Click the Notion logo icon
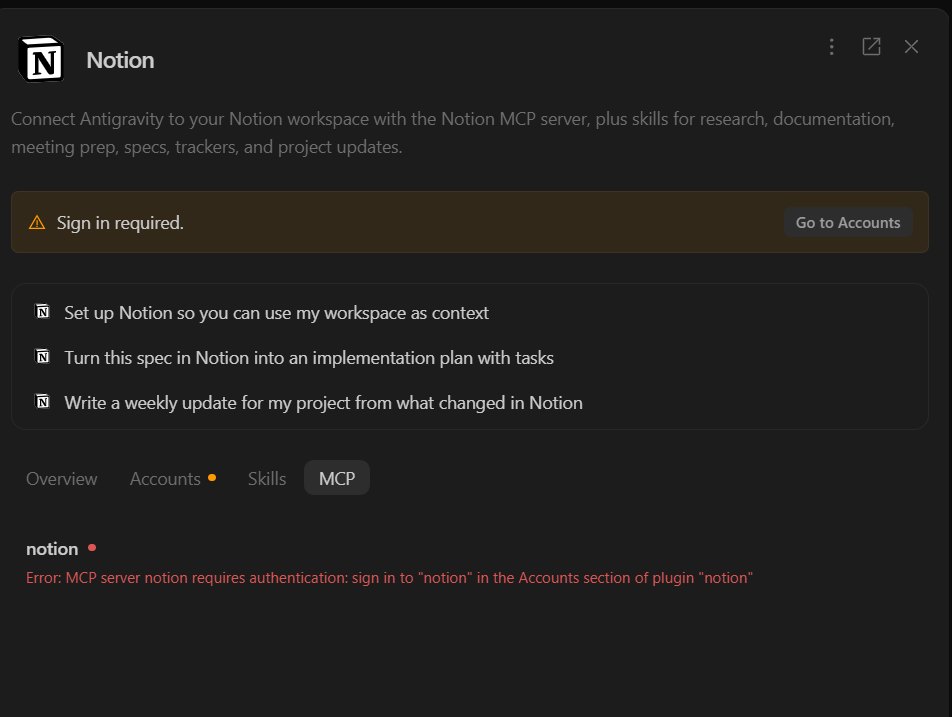 (x=41, y=59)
